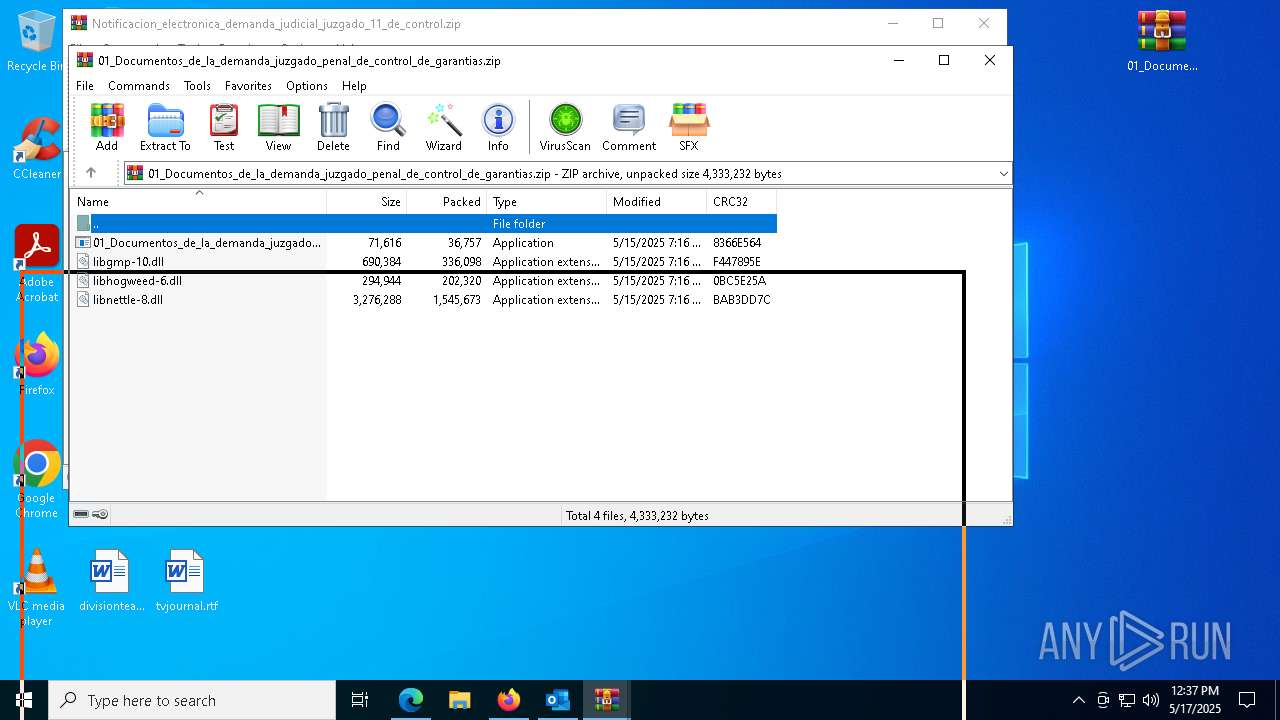Viewport: 1280px width, 720px height.
Task: Sort by Size column header
Action: pos(367,202)
